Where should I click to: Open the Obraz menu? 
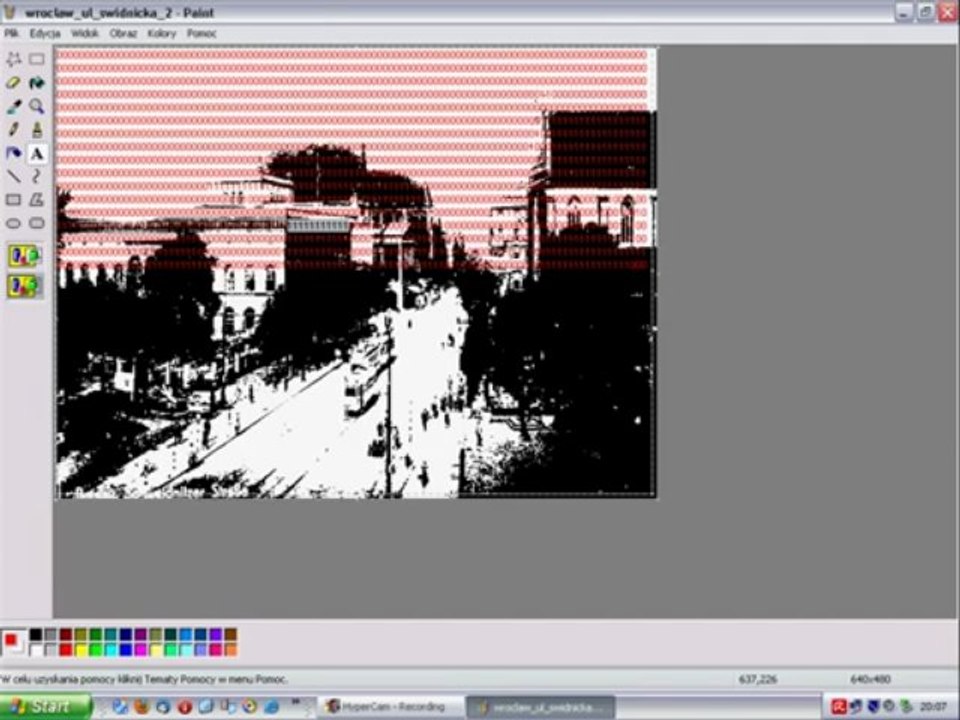coord(122,33)
